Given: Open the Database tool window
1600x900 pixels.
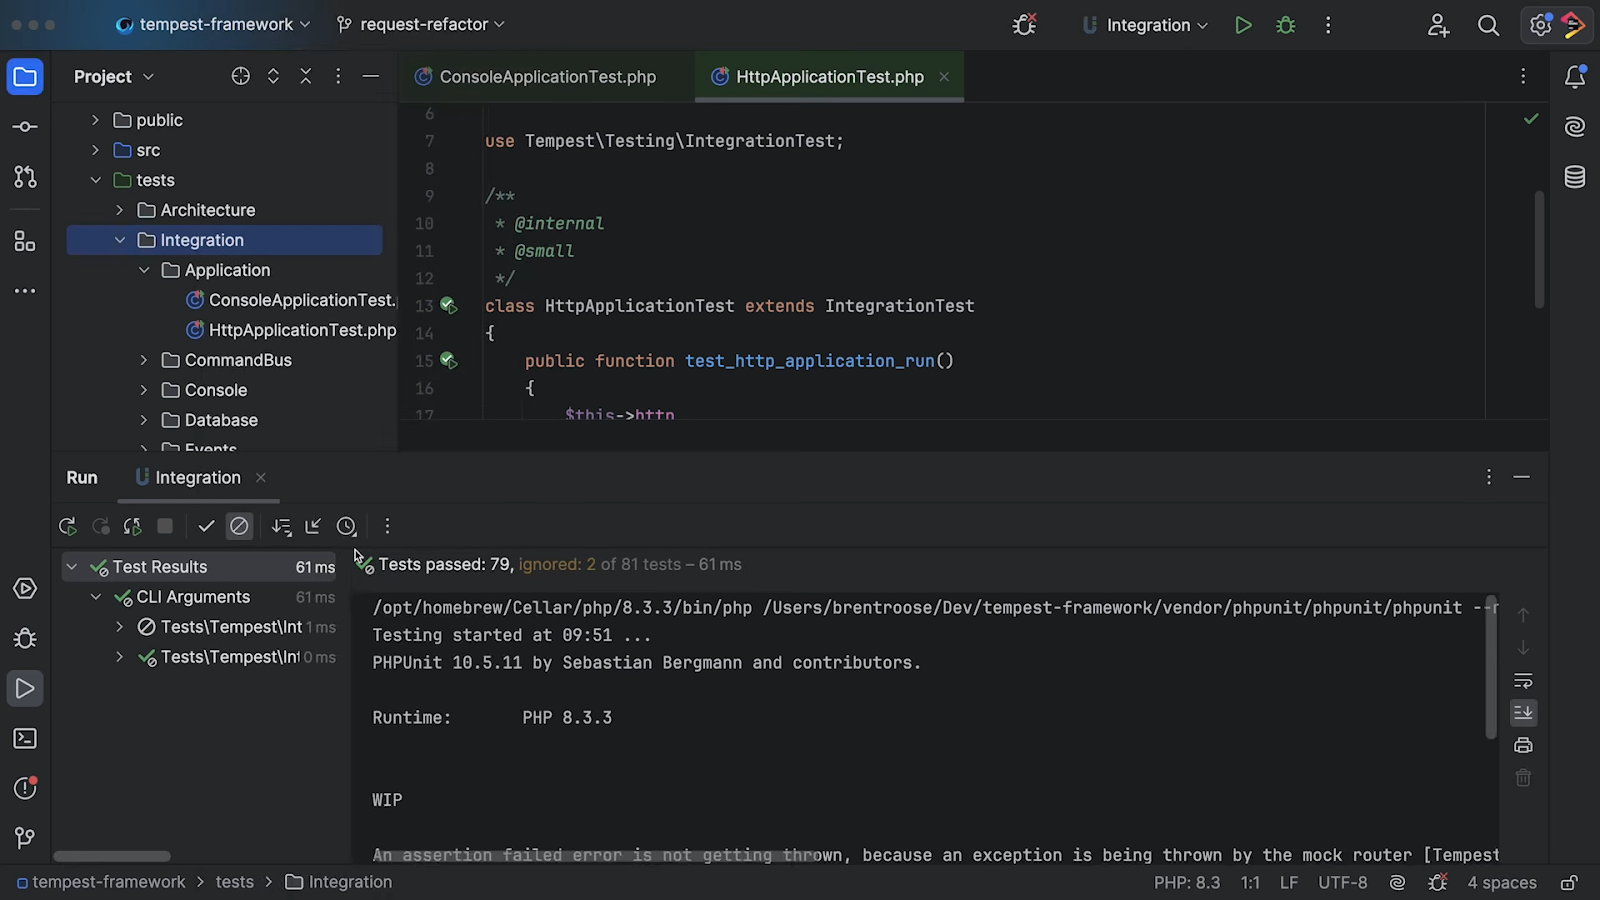Looking at the screenshot, I should (x=1575, y=177).
